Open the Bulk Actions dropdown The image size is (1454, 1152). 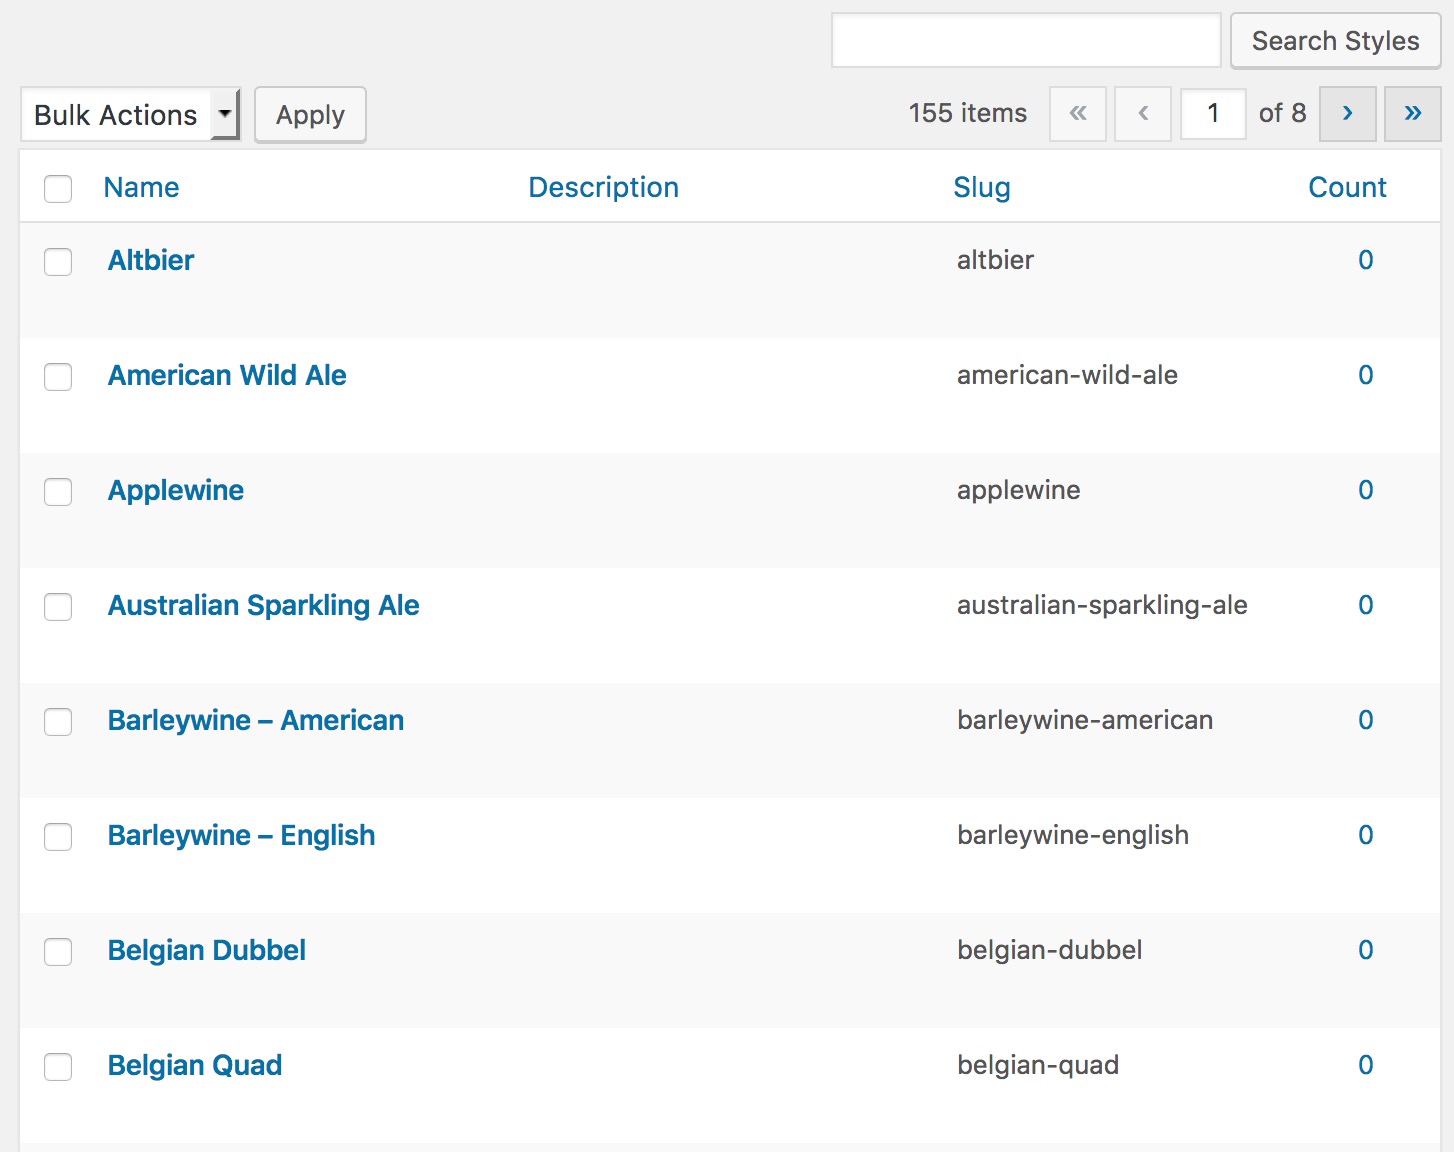point(130,114)
